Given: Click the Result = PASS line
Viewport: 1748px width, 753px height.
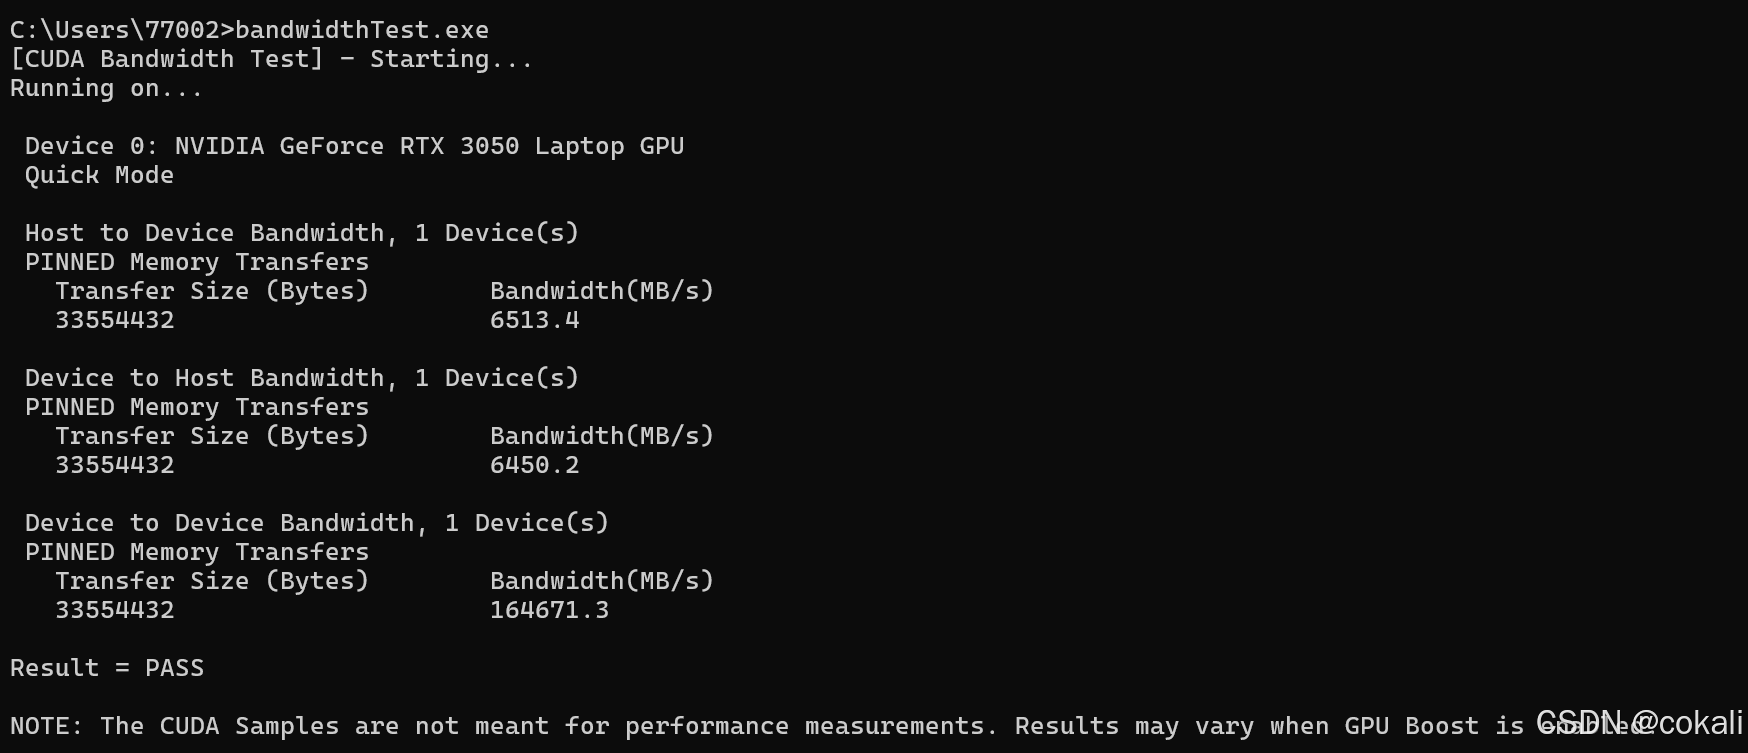Looking at the screenshot, I should click(x=107, y=668).
